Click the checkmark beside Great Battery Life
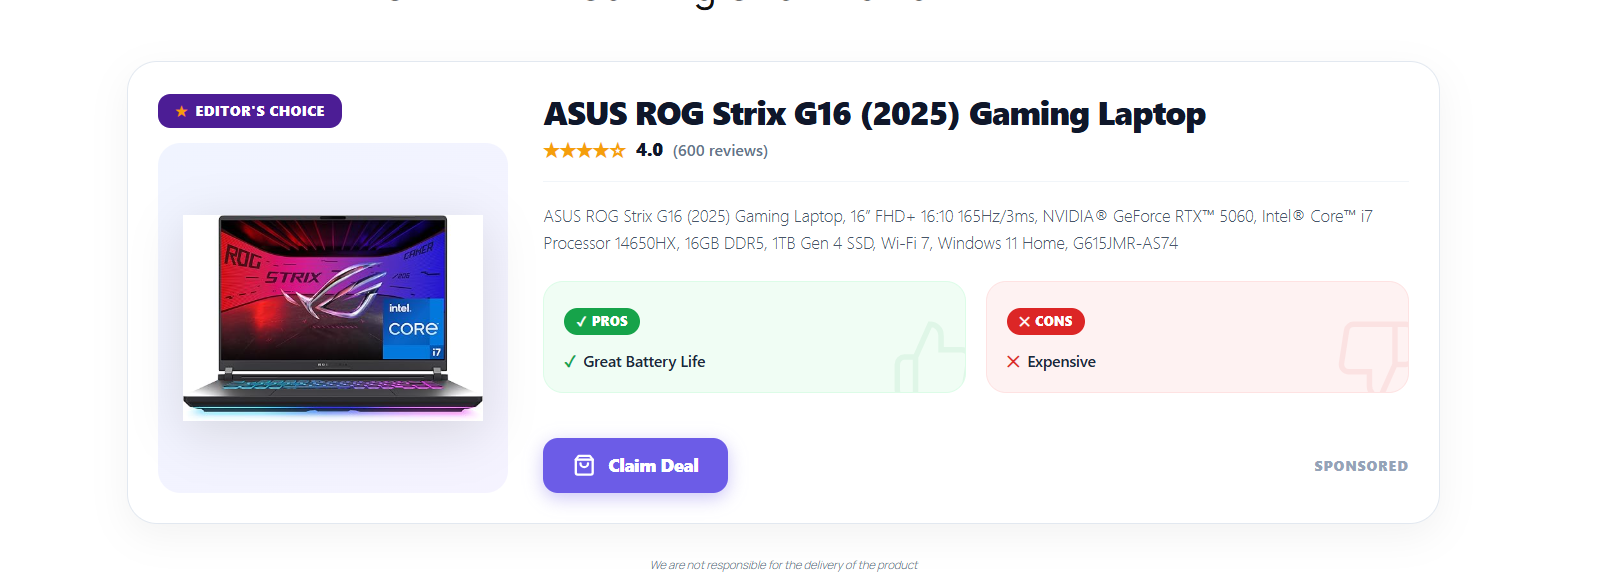This screenshot has height=578, width=1608. pos(570,362)
